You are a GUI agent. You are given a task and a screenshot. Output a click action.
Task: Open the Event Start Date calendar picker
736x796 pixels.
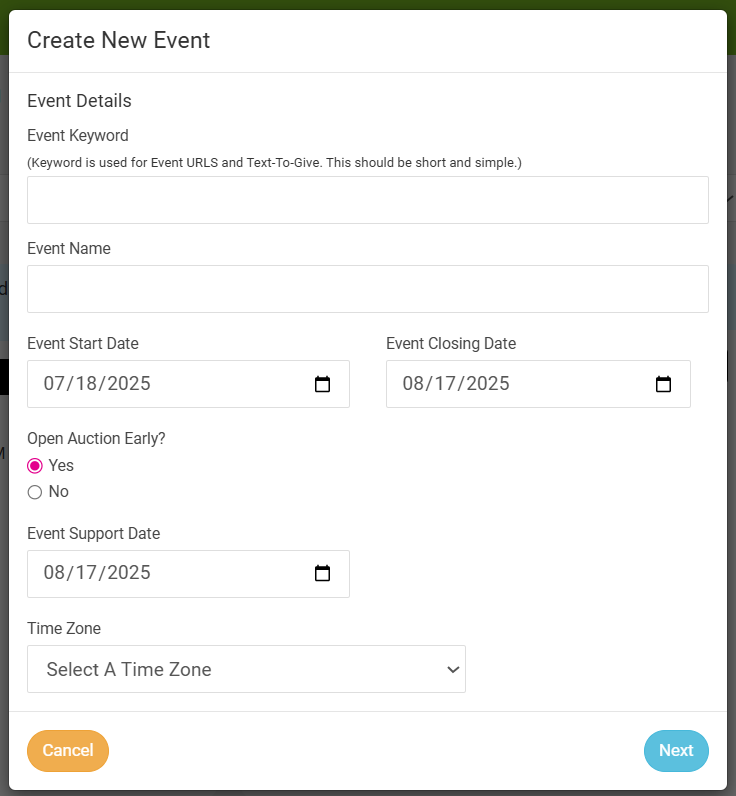(322, 384)
